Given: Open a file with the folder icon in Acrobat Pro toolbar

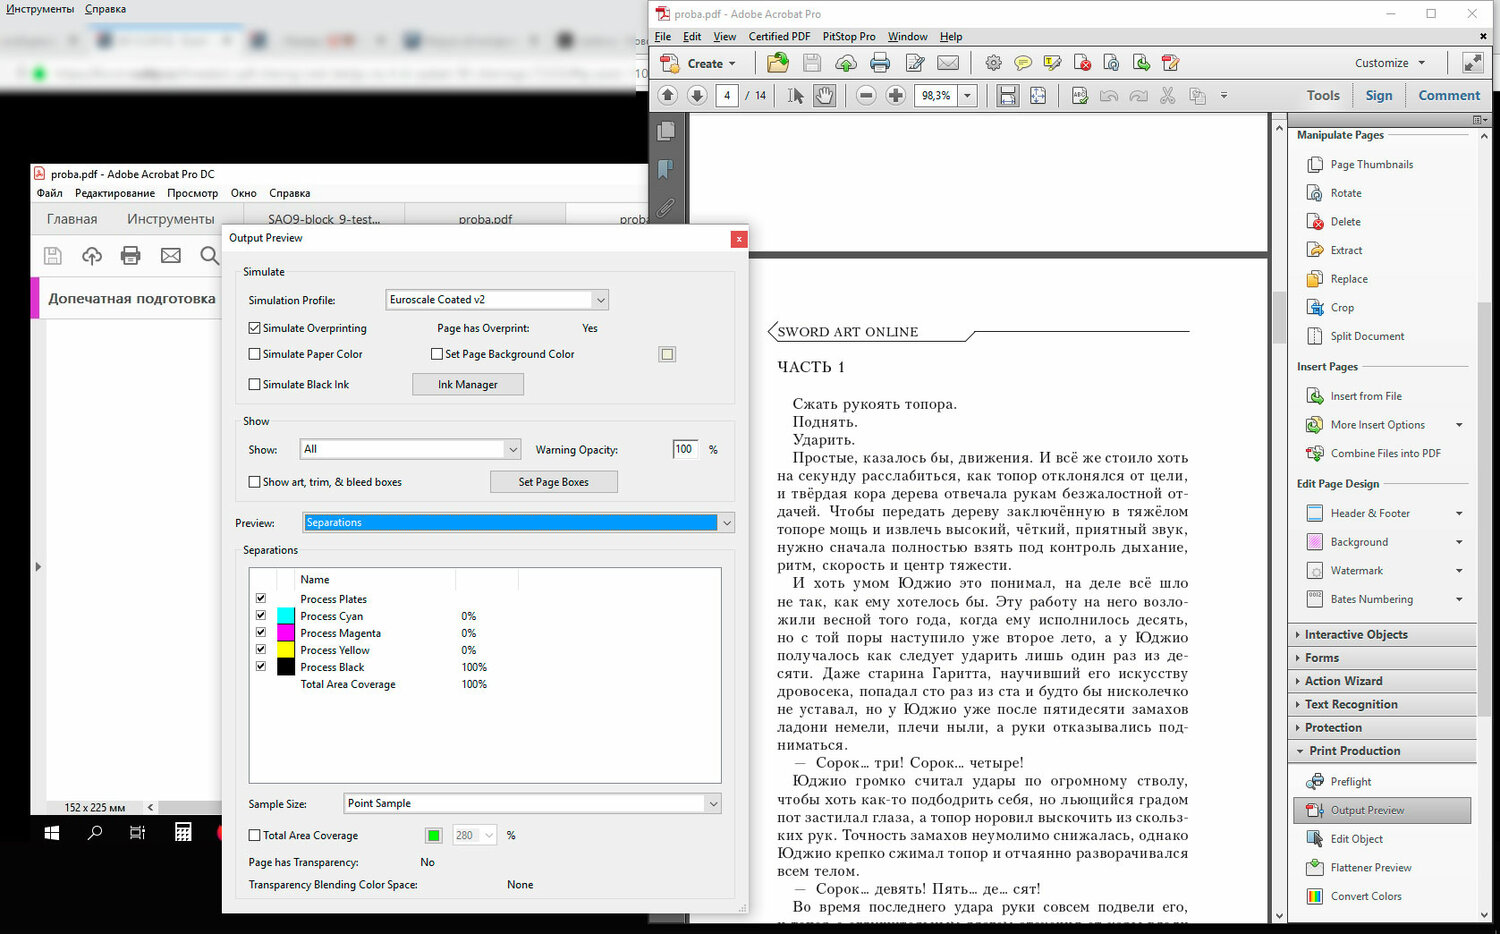Looking at the screenshot, I should pos(777,63).
